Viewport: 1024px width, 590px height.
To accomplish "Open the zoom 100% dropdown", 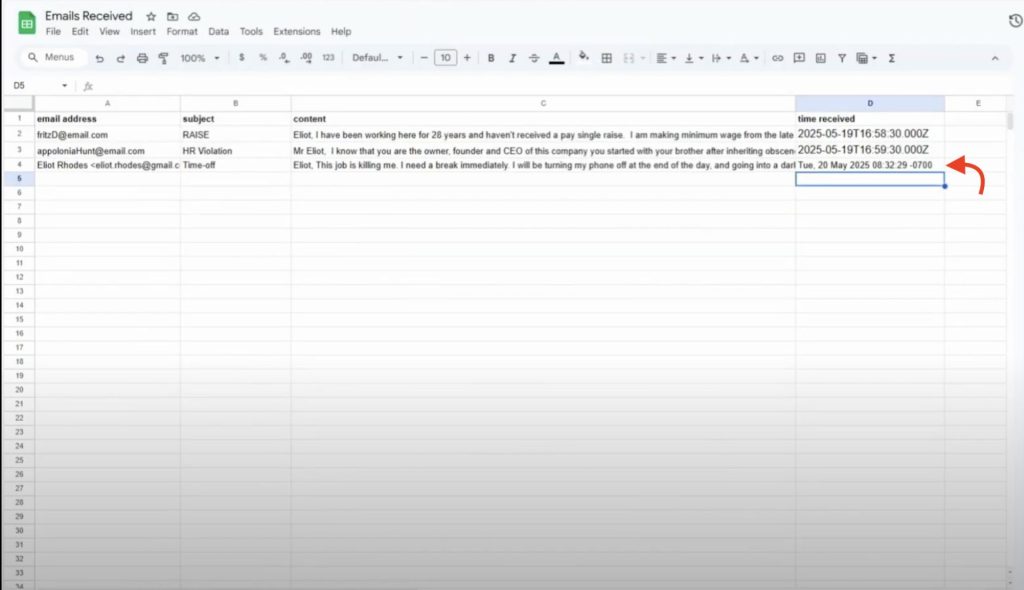I will click(x=199, y=58).
